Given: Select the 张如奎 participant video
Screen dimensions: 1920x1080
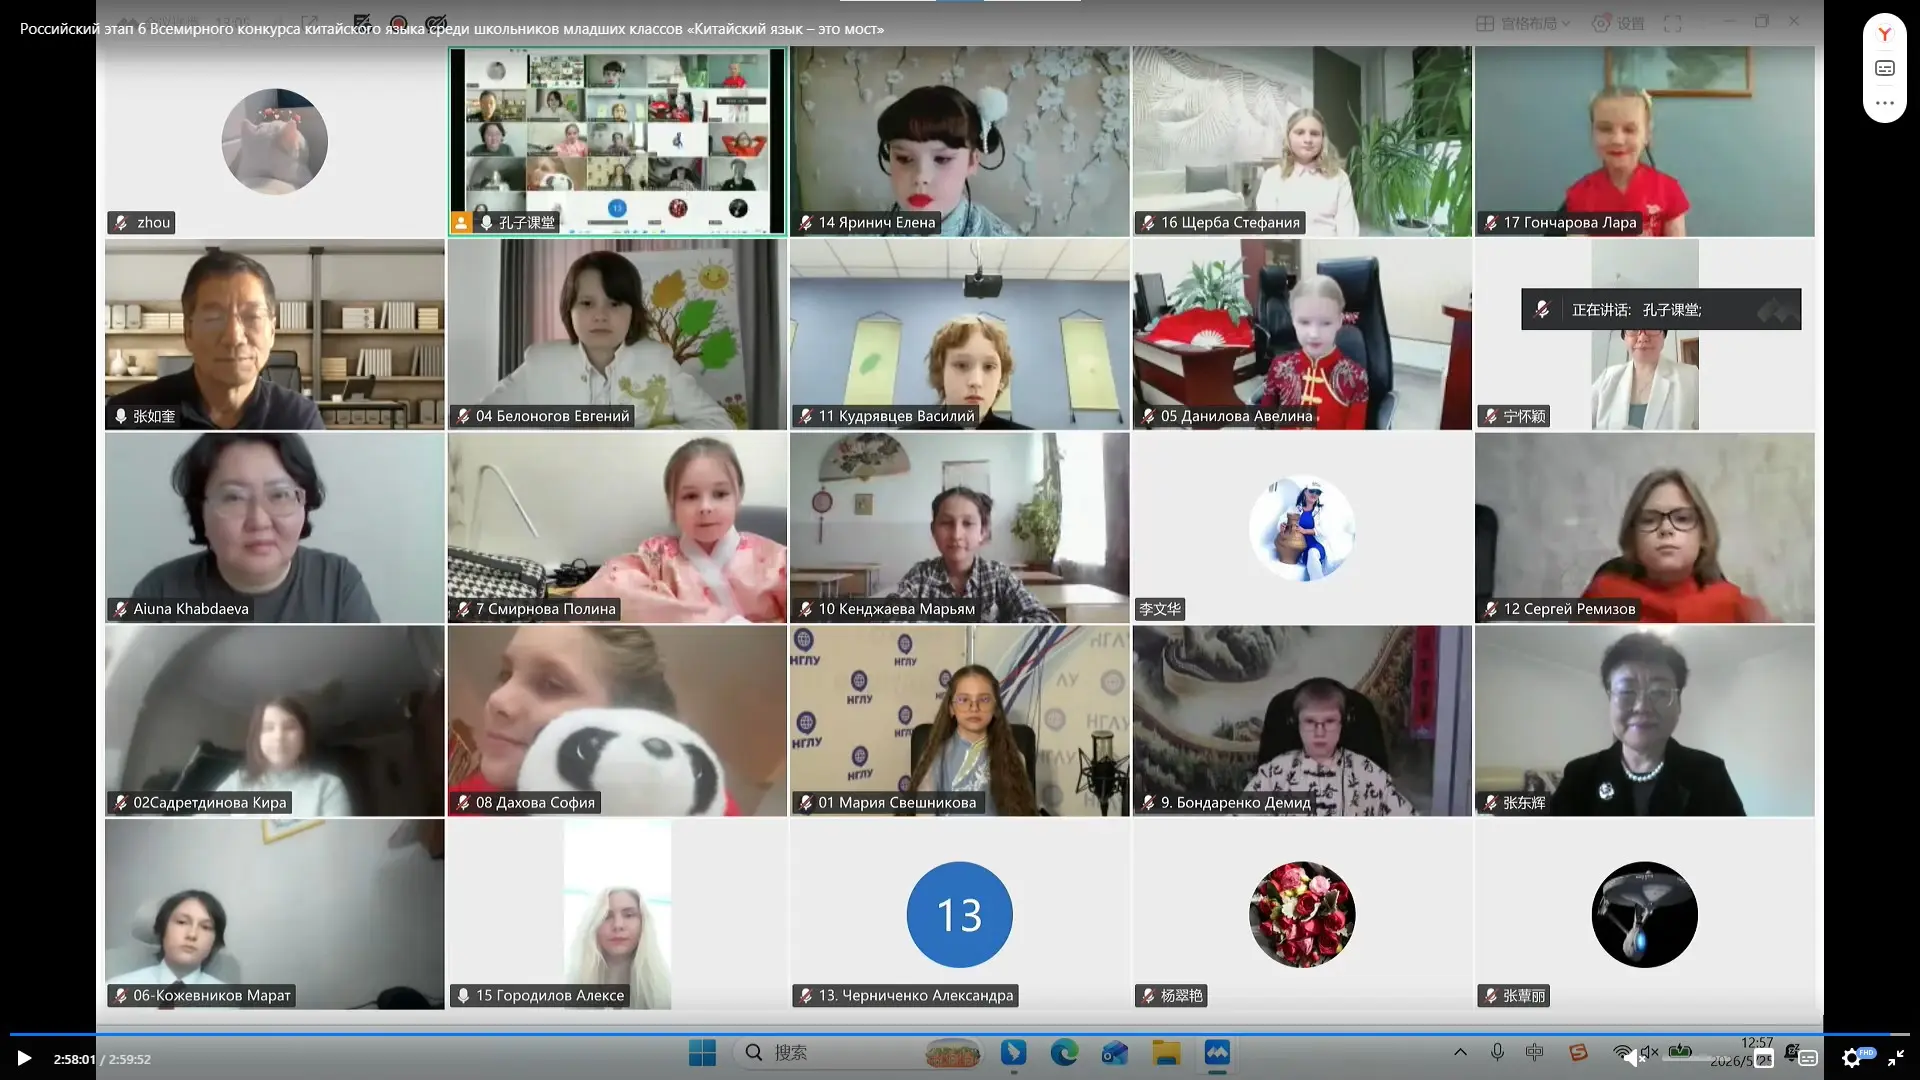Looking at the screenshot, I should point(274,334).
